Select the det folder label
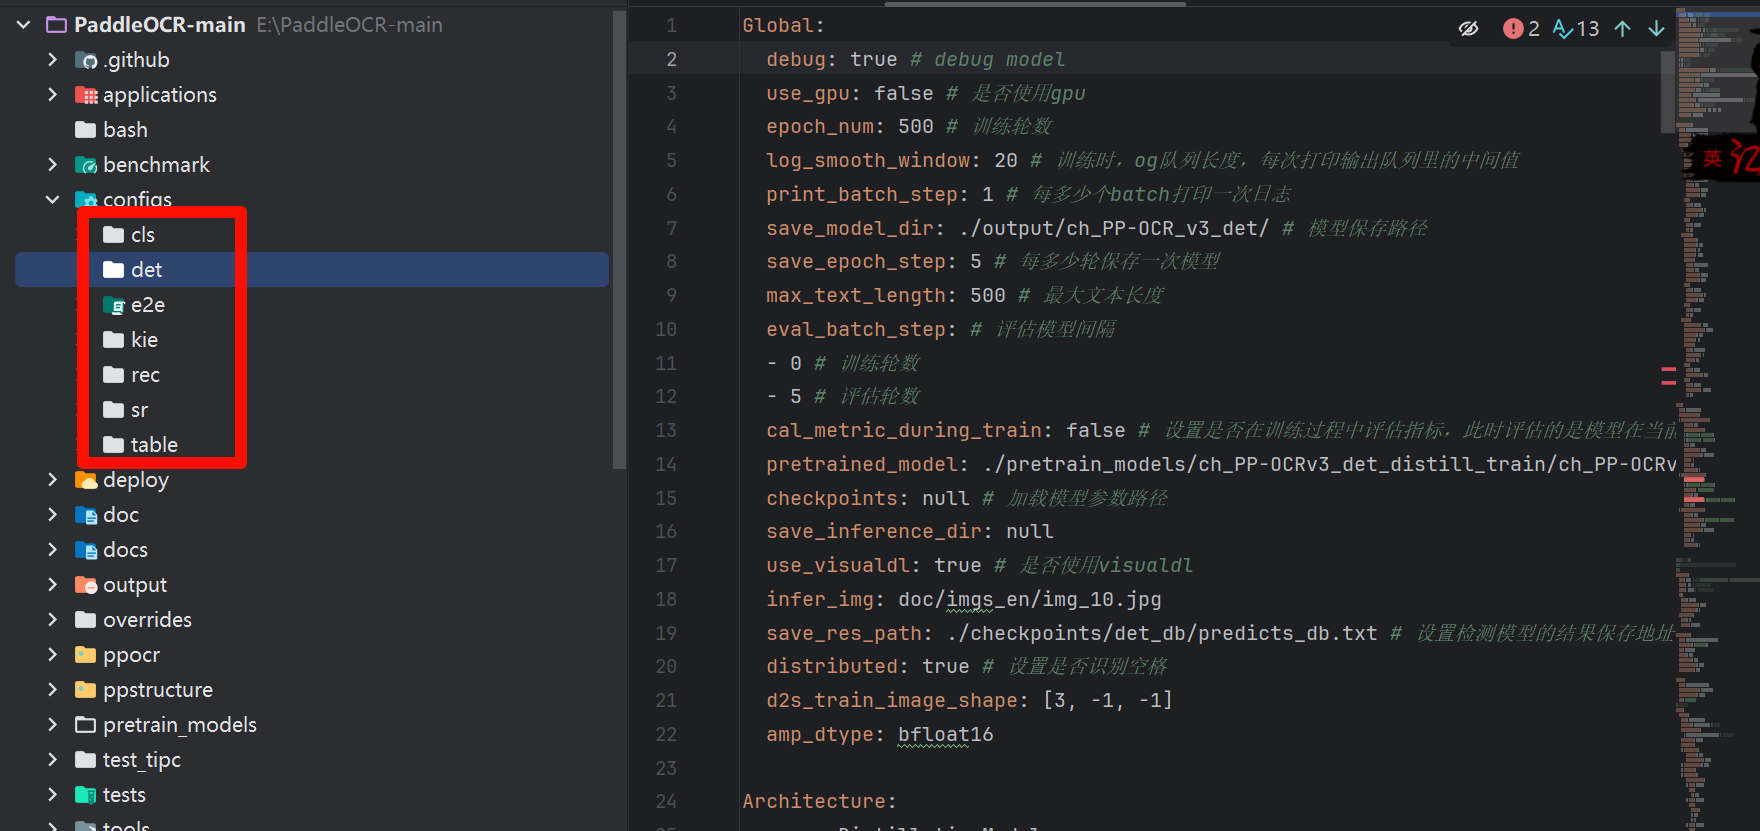Image resolution: width=1760 pixels, height=831 pixels. 146,270
